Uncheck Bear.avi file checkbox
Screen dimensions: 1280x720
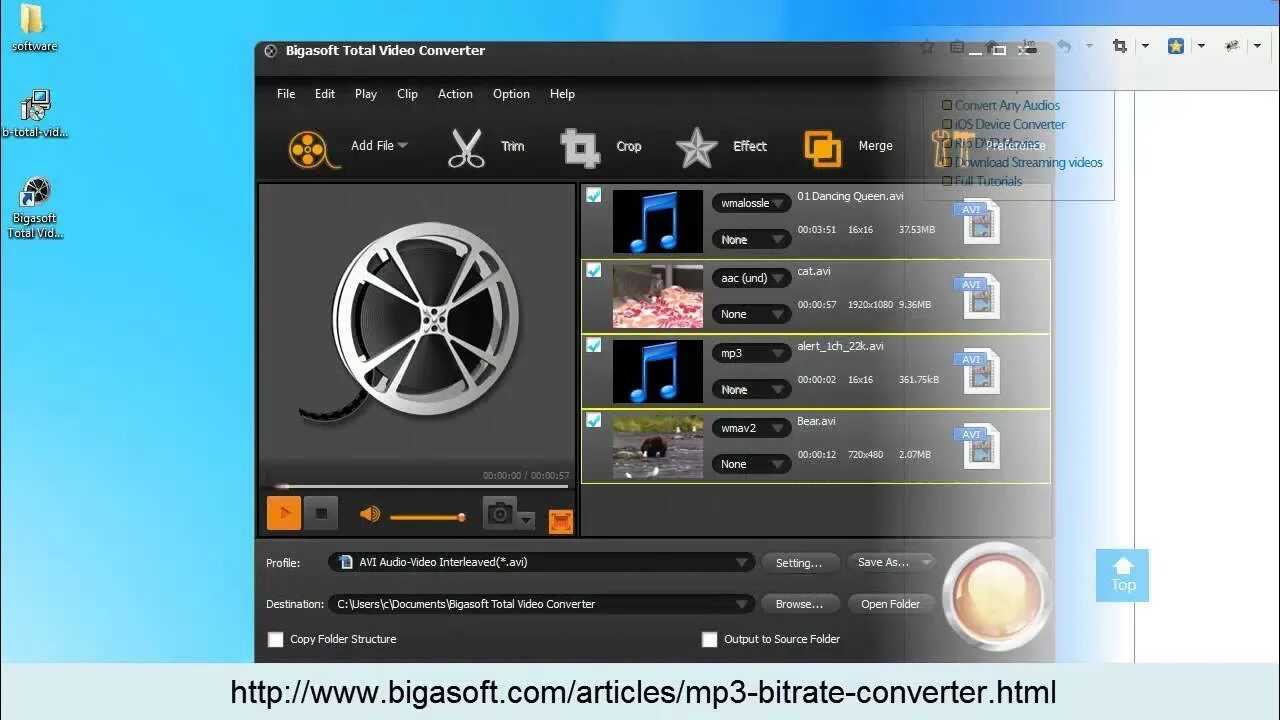coord(594,420)
